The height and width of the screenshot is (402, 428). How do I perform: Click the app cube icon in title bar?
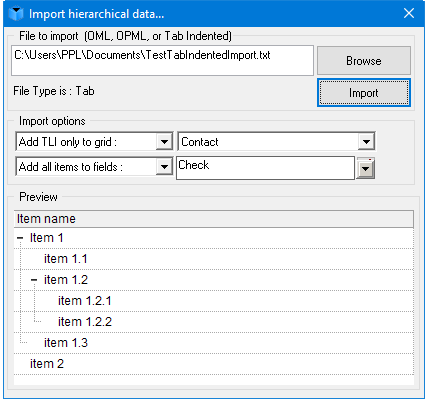click(16, 14)
